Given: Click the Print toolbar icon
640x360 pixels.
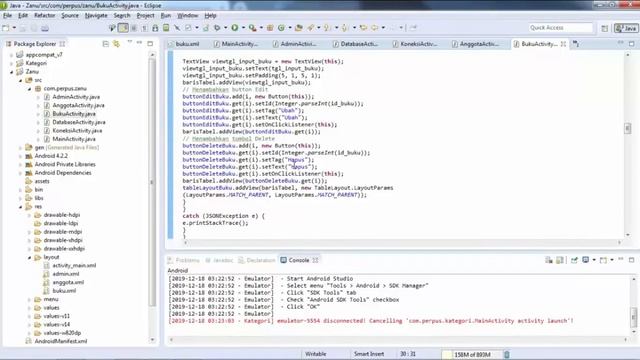Looking at the screenshot, I should [45, 28].
